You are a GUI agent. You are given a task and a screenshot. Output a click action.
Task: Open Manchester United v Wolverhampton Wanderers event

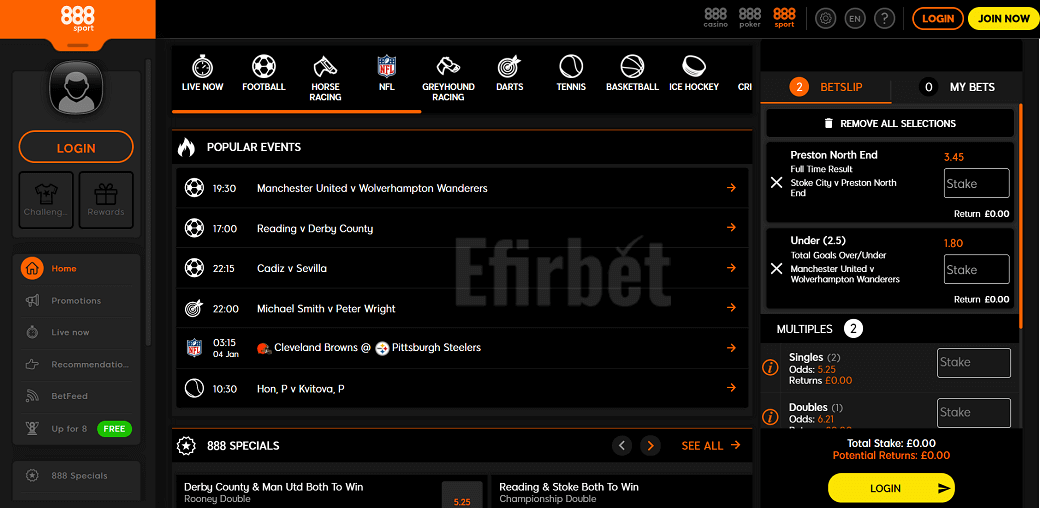pos(462,188)
